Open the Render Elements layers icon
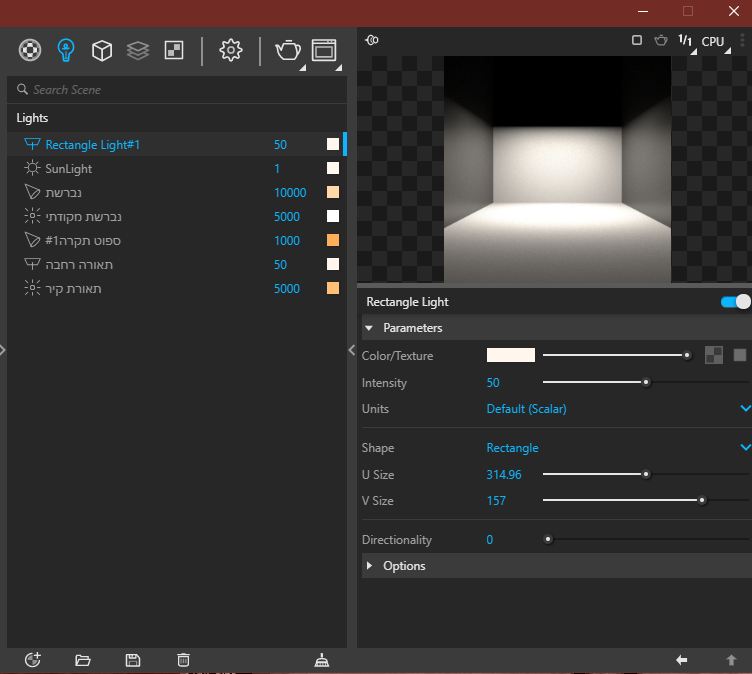Image resolution: width=752 pixels, height=674 pixels. (138, 49)
